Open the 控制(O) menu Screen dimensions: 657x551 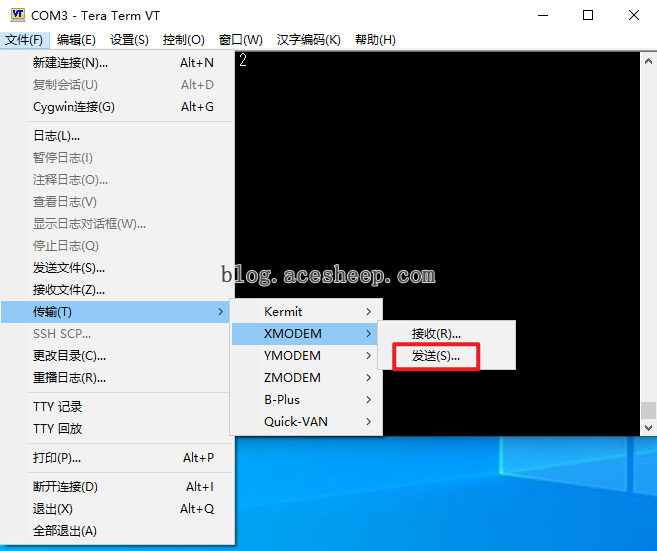(184, 40)
